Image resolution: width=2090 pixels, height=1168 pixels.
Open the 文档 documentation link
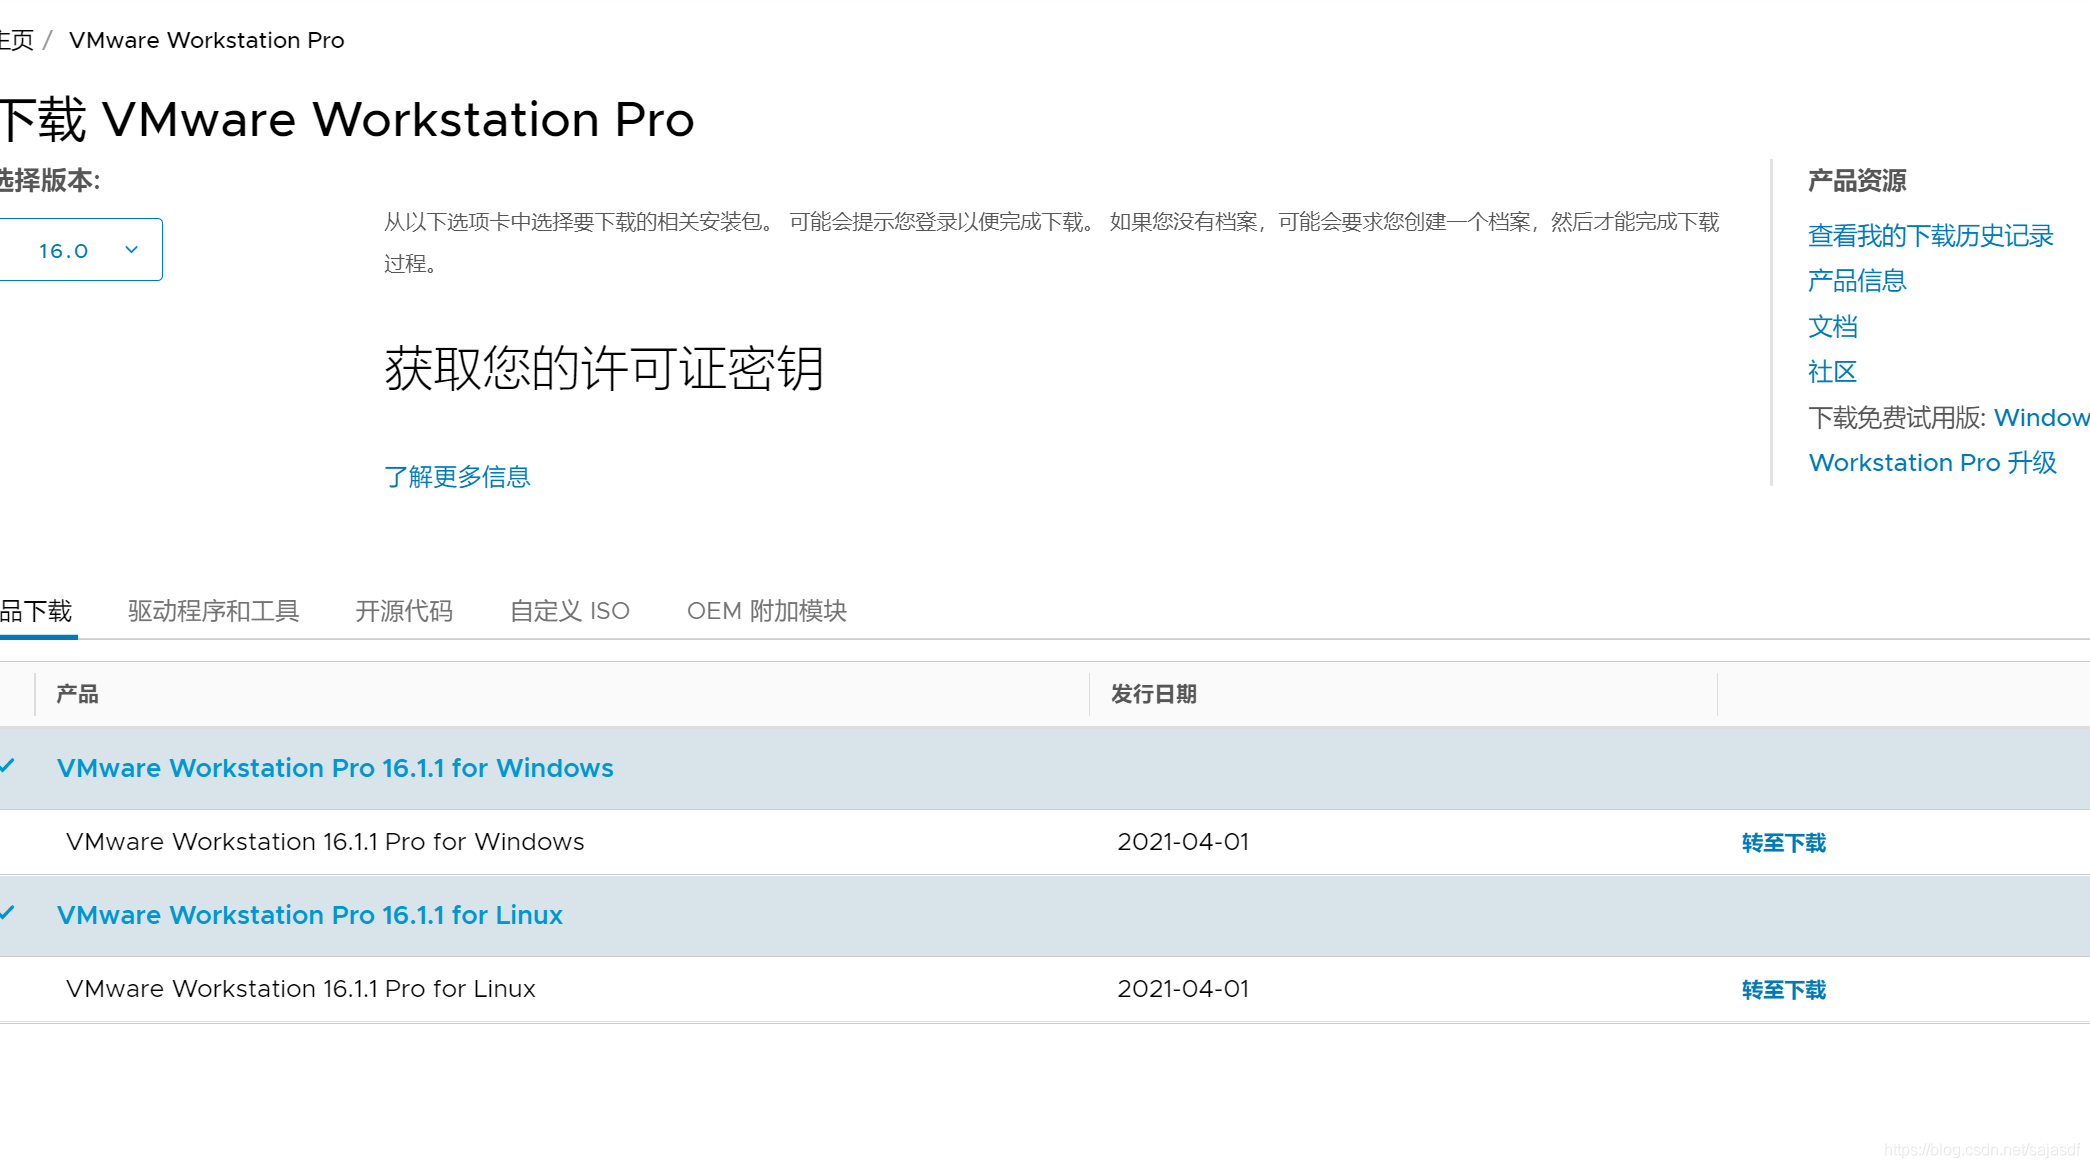(1833, 327)
